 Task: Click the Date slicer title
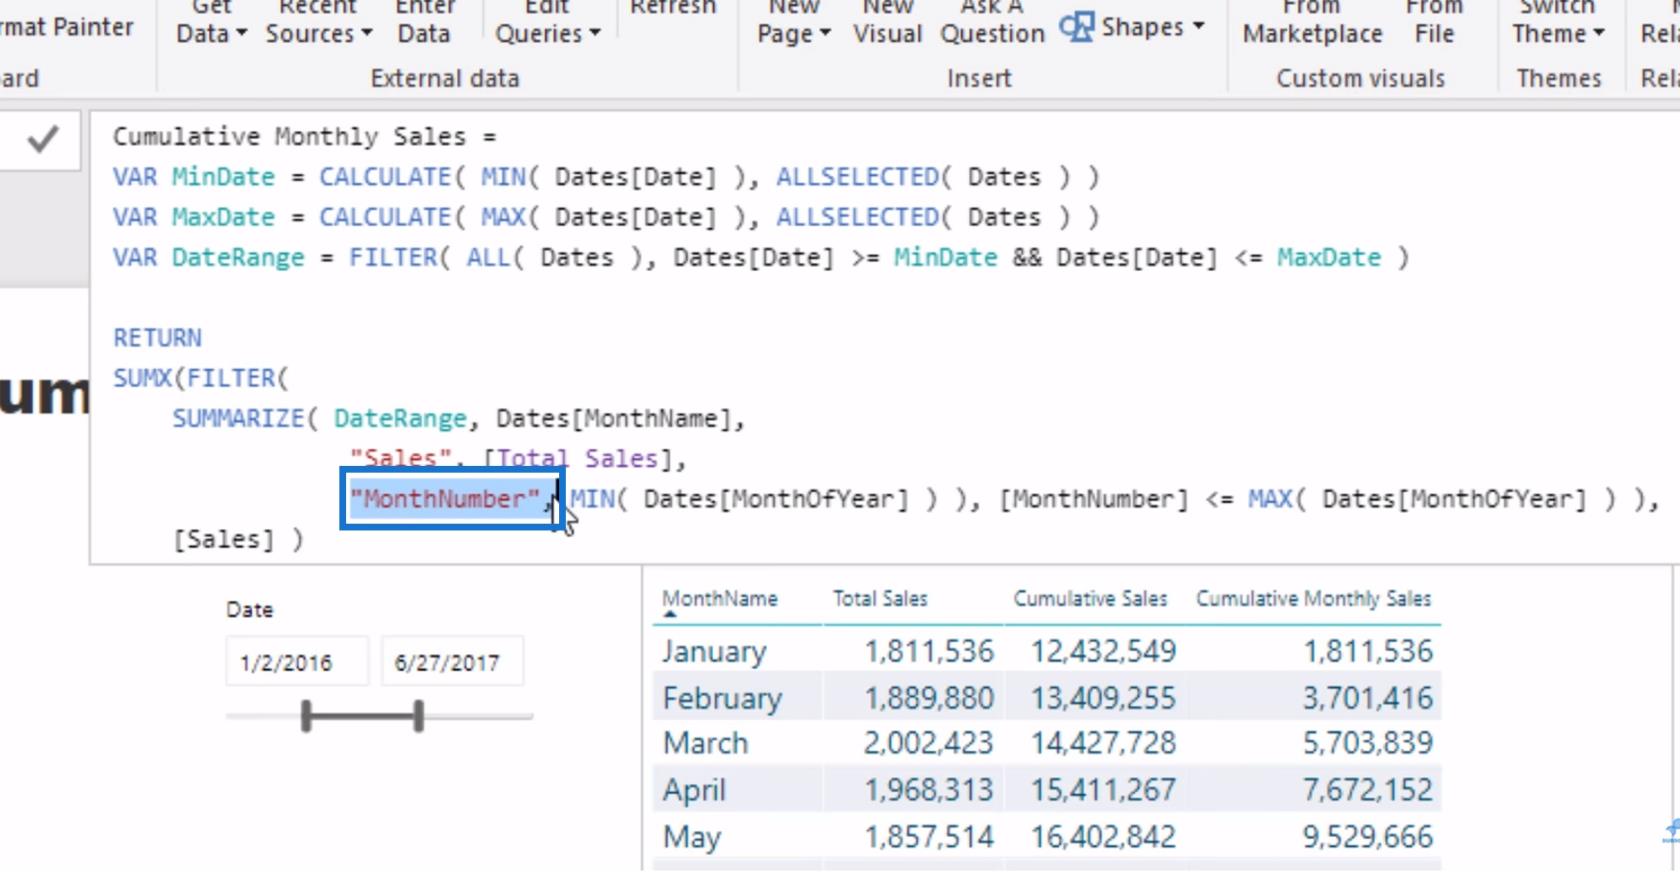pos(249,610)
